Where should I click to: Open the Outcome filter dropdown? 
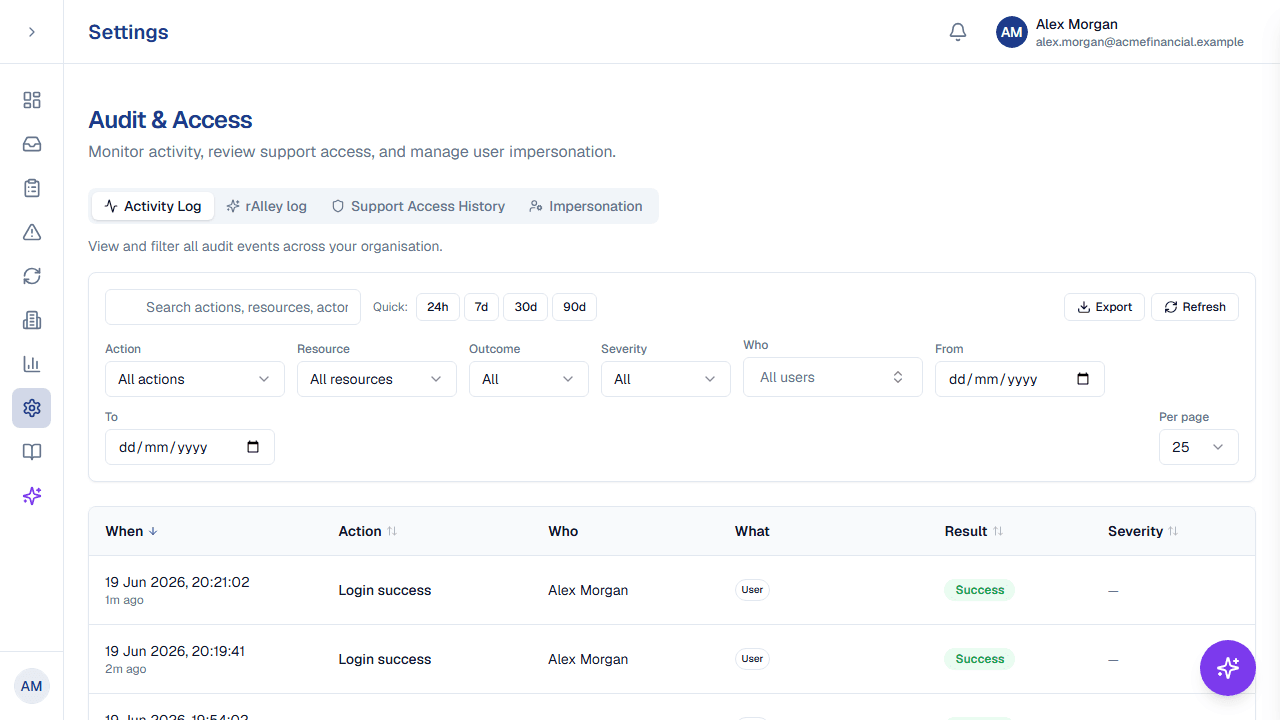pyautogui.click(x=529, y=379)
